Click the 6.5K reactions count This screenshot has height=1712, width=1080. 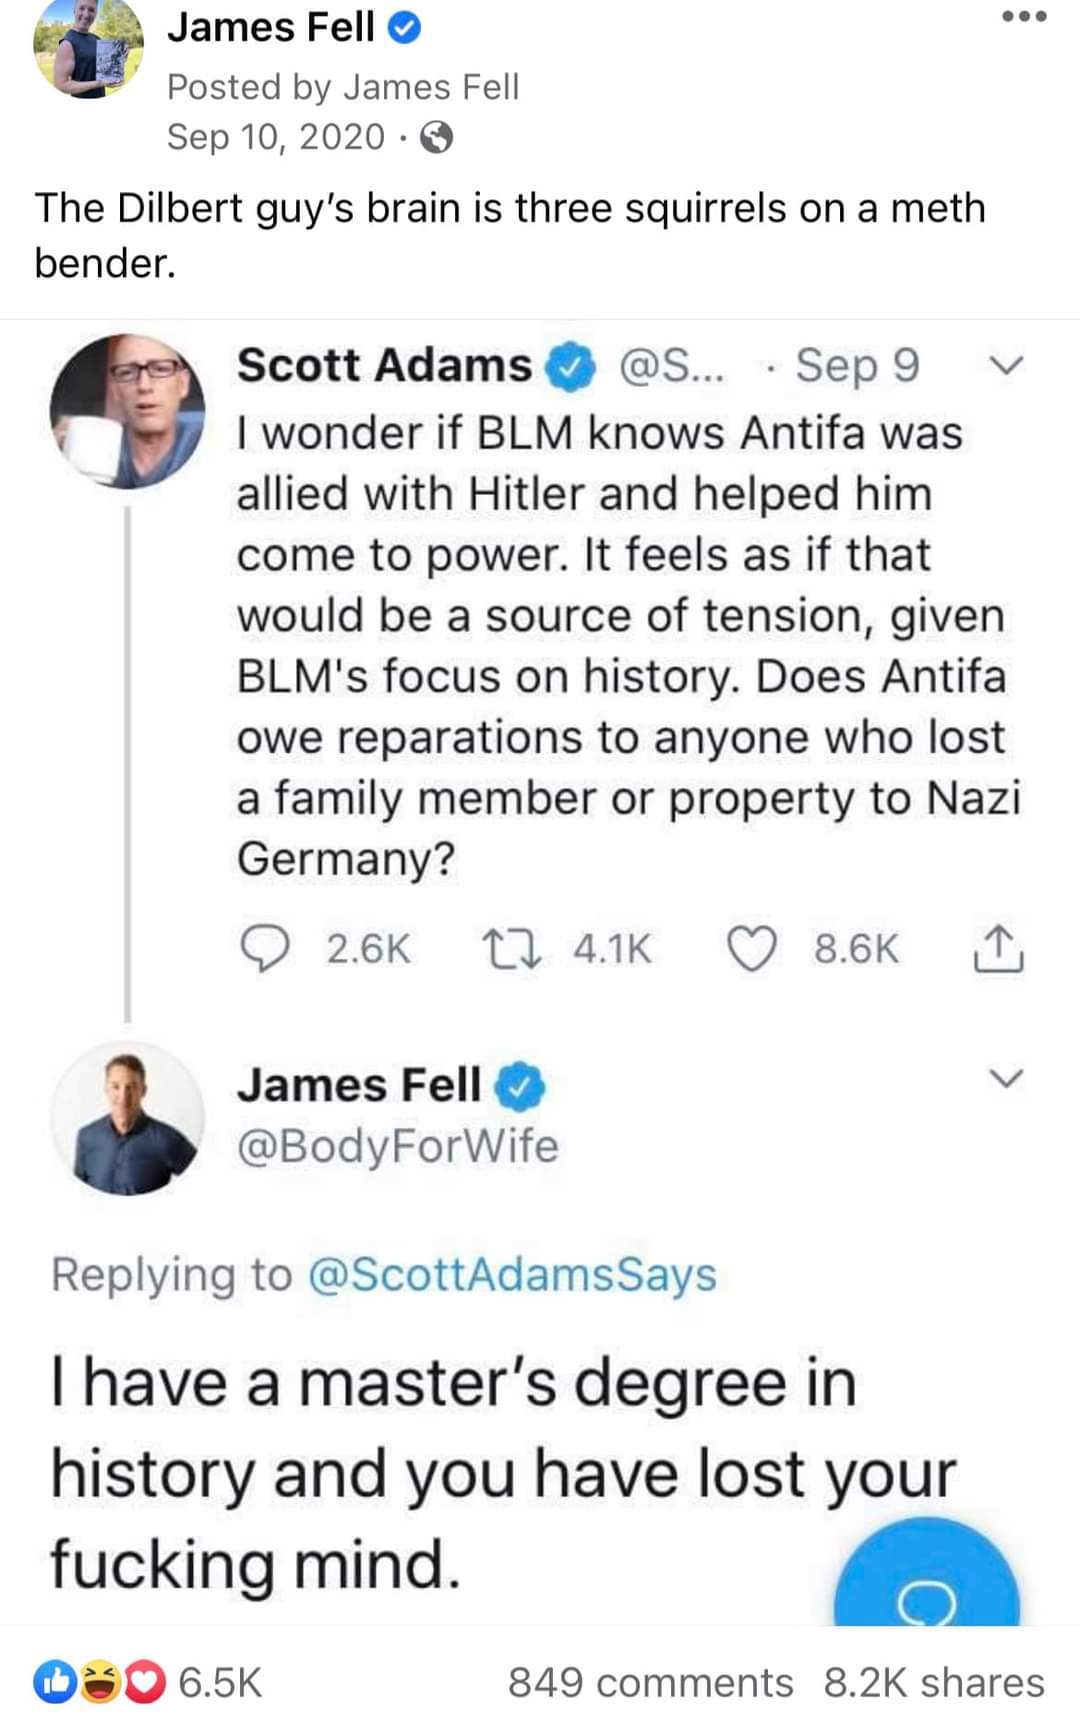[x=220, y=1682]
